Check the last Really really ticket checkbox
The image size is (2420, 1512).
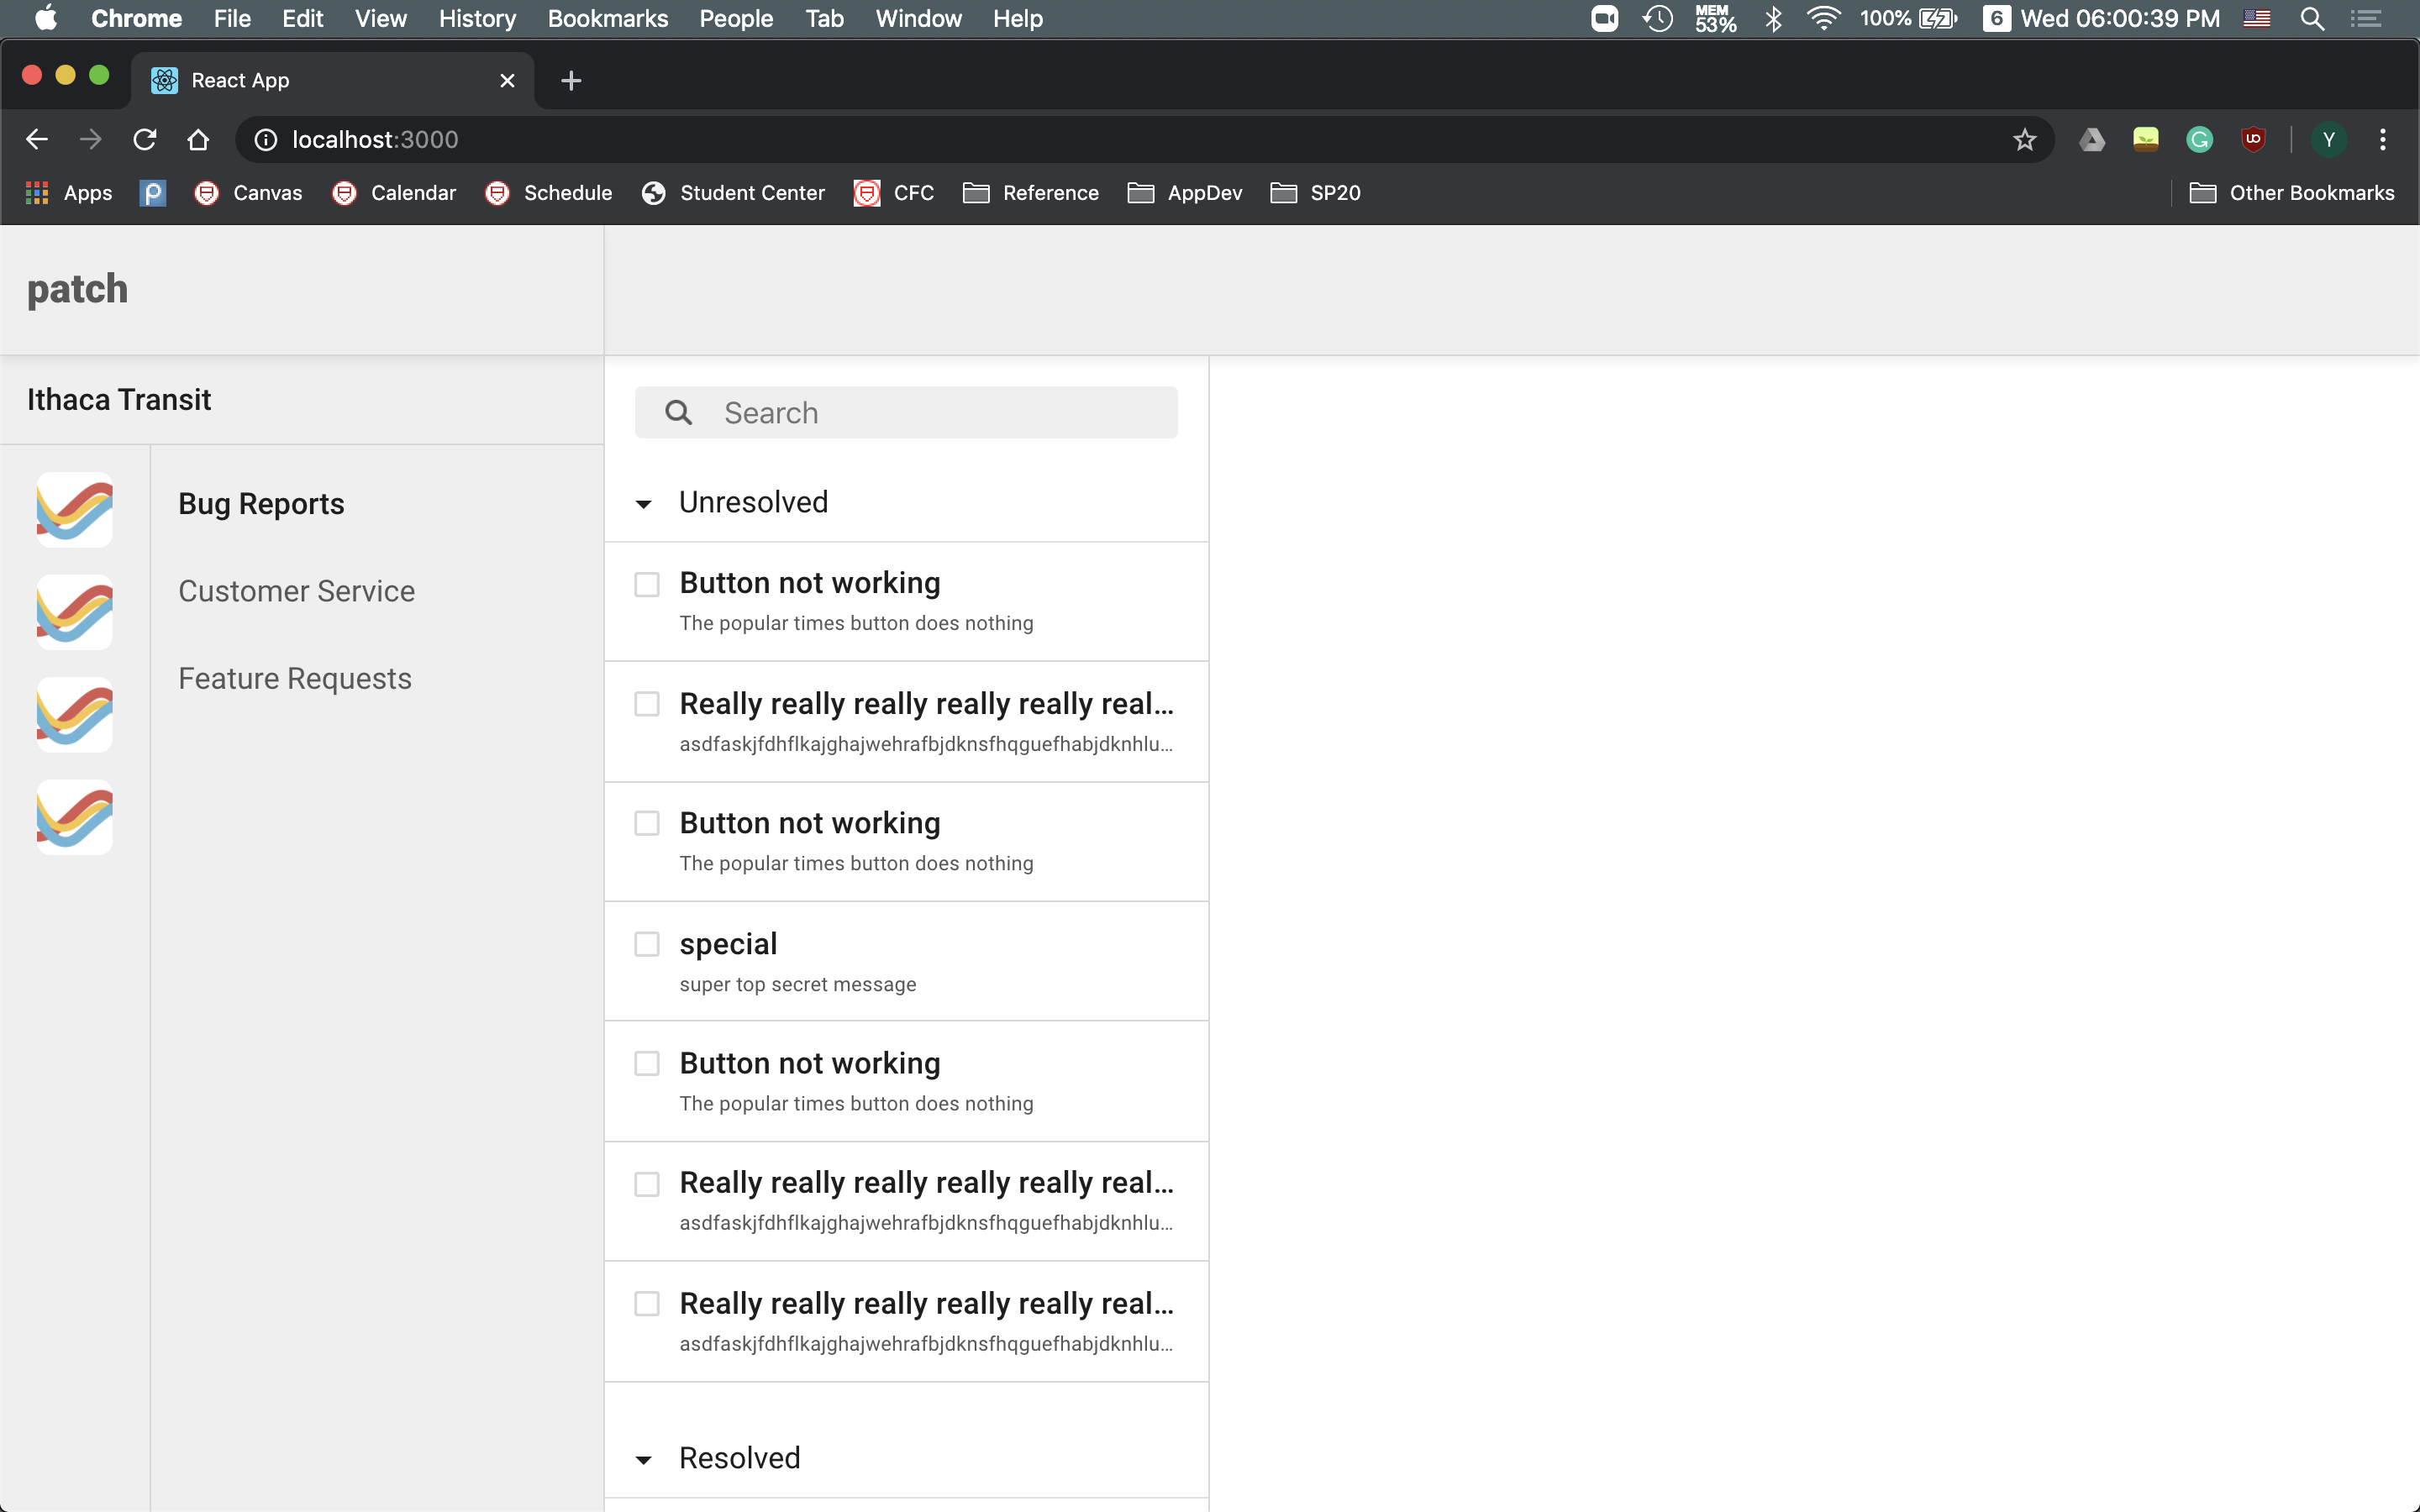[647, 1304]
